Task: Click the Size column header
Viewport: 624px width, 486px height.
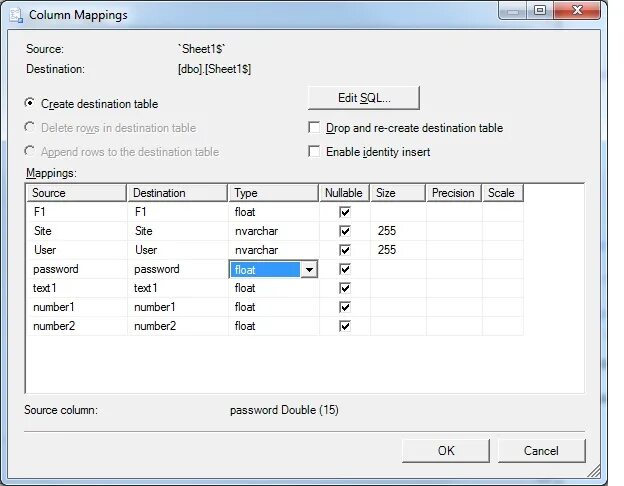Action: [398, 193]
